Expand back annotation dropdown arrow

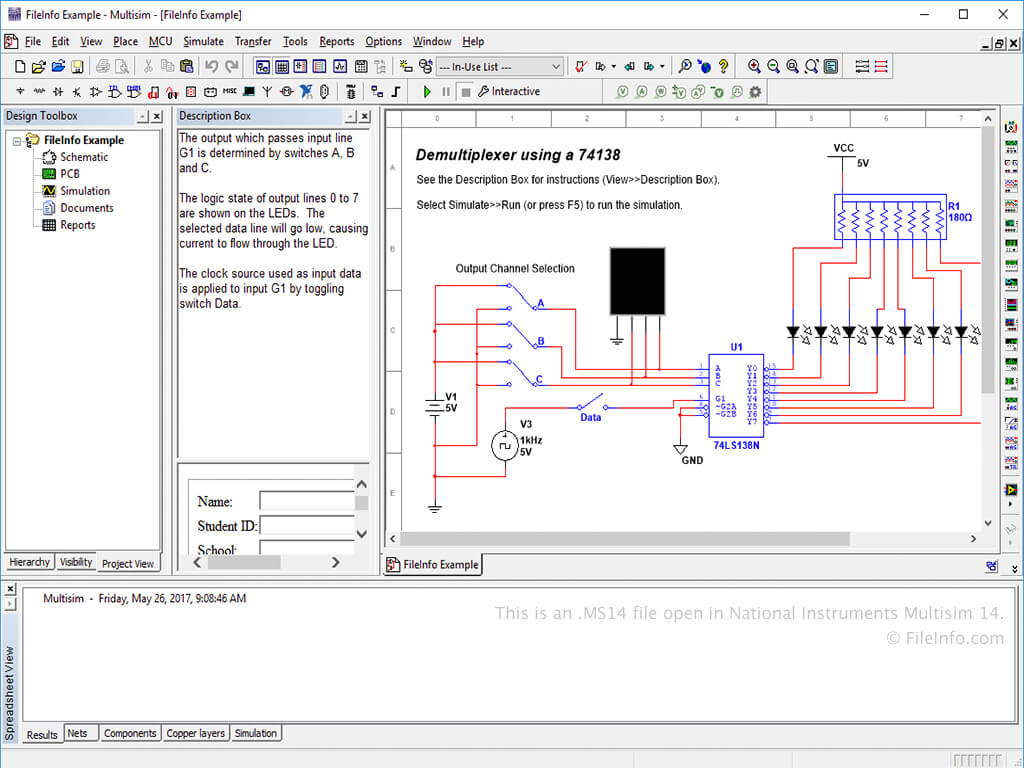pyautogui.click(x=613, y=67)
